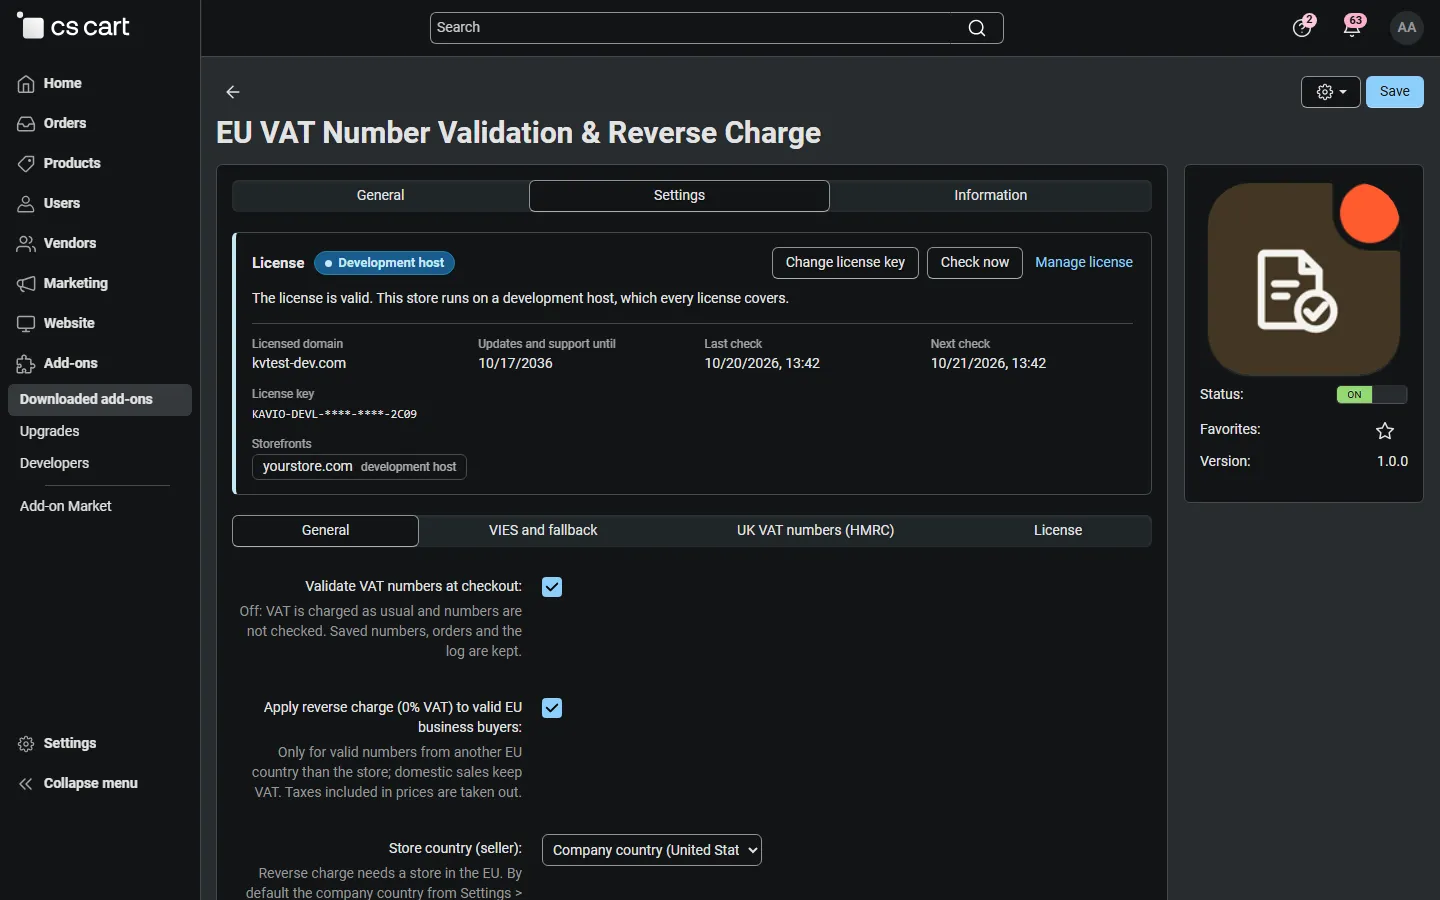Open Vendors icon in sidebar
The image size is (1440, 900).
(26, 244)
